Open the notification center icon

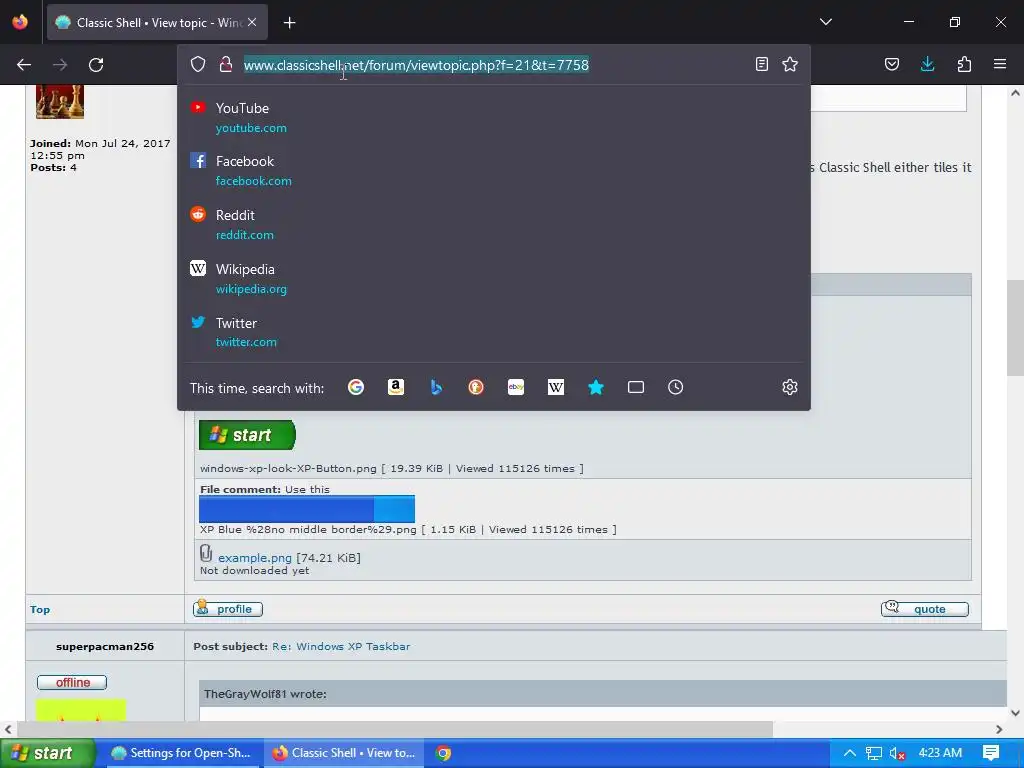click(x=991, y=753)
